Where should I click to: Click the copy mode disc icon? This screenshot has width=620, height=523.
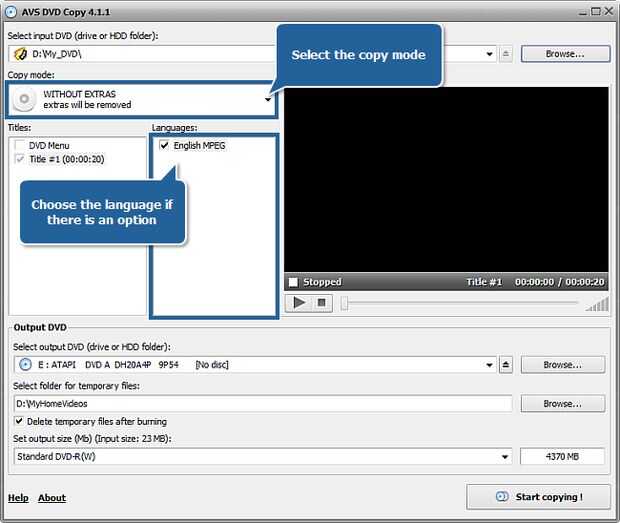click(24, 99)
